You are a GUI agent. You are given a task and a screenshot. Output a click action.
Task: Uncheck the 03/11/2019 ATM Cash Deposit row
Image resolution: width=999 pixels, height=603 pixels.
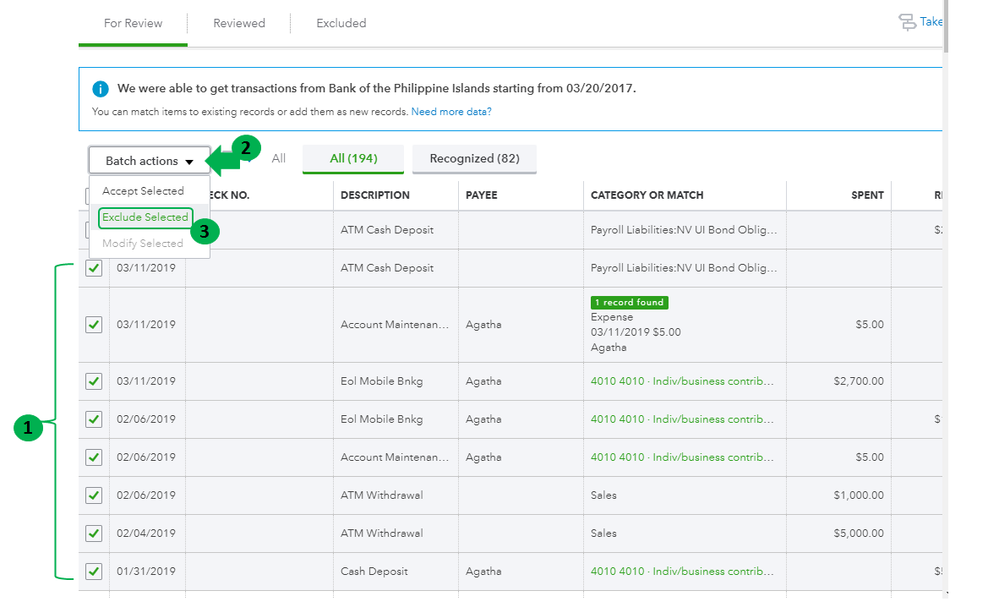94,268
